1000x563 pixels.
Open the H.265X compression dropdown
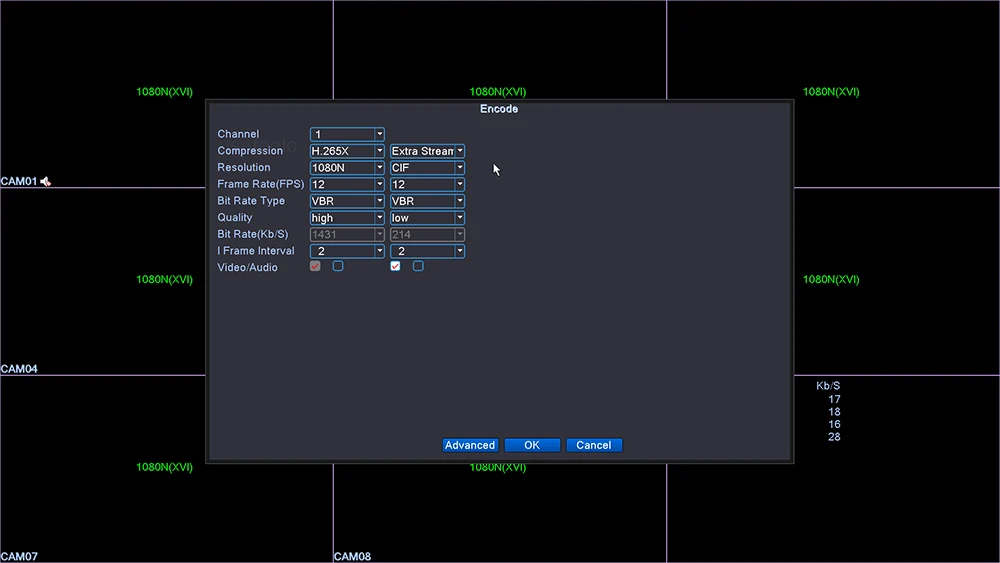pyautogui.click(x=347, y=151)
